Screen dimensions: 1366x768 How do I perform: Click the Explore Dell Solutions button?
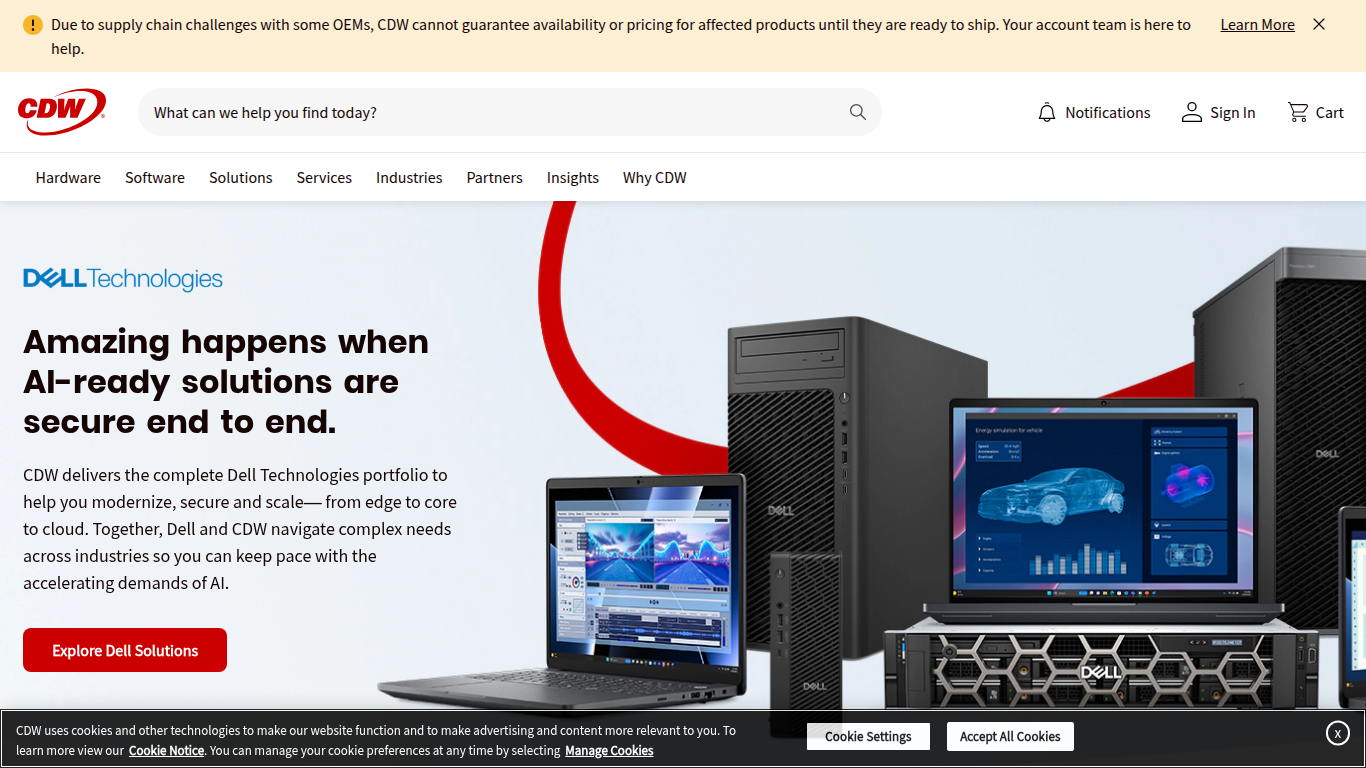coord(125,650)
